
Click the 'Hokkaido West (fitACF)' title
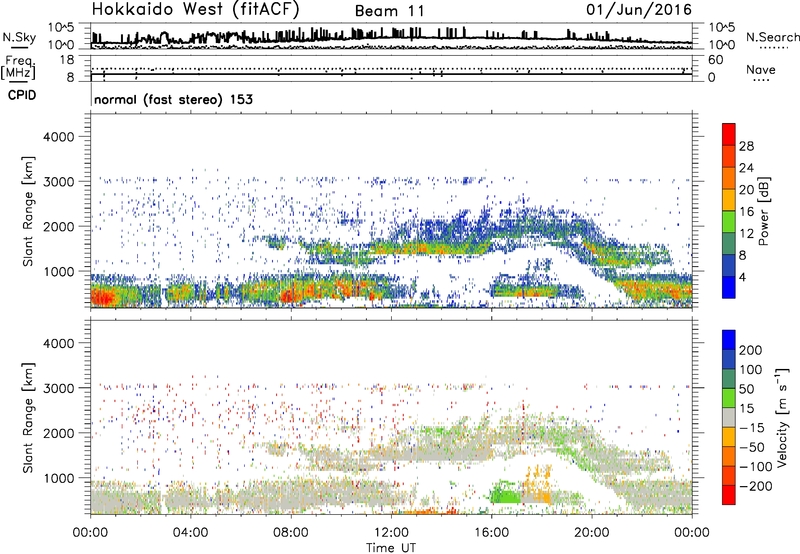tap(195, 9)
